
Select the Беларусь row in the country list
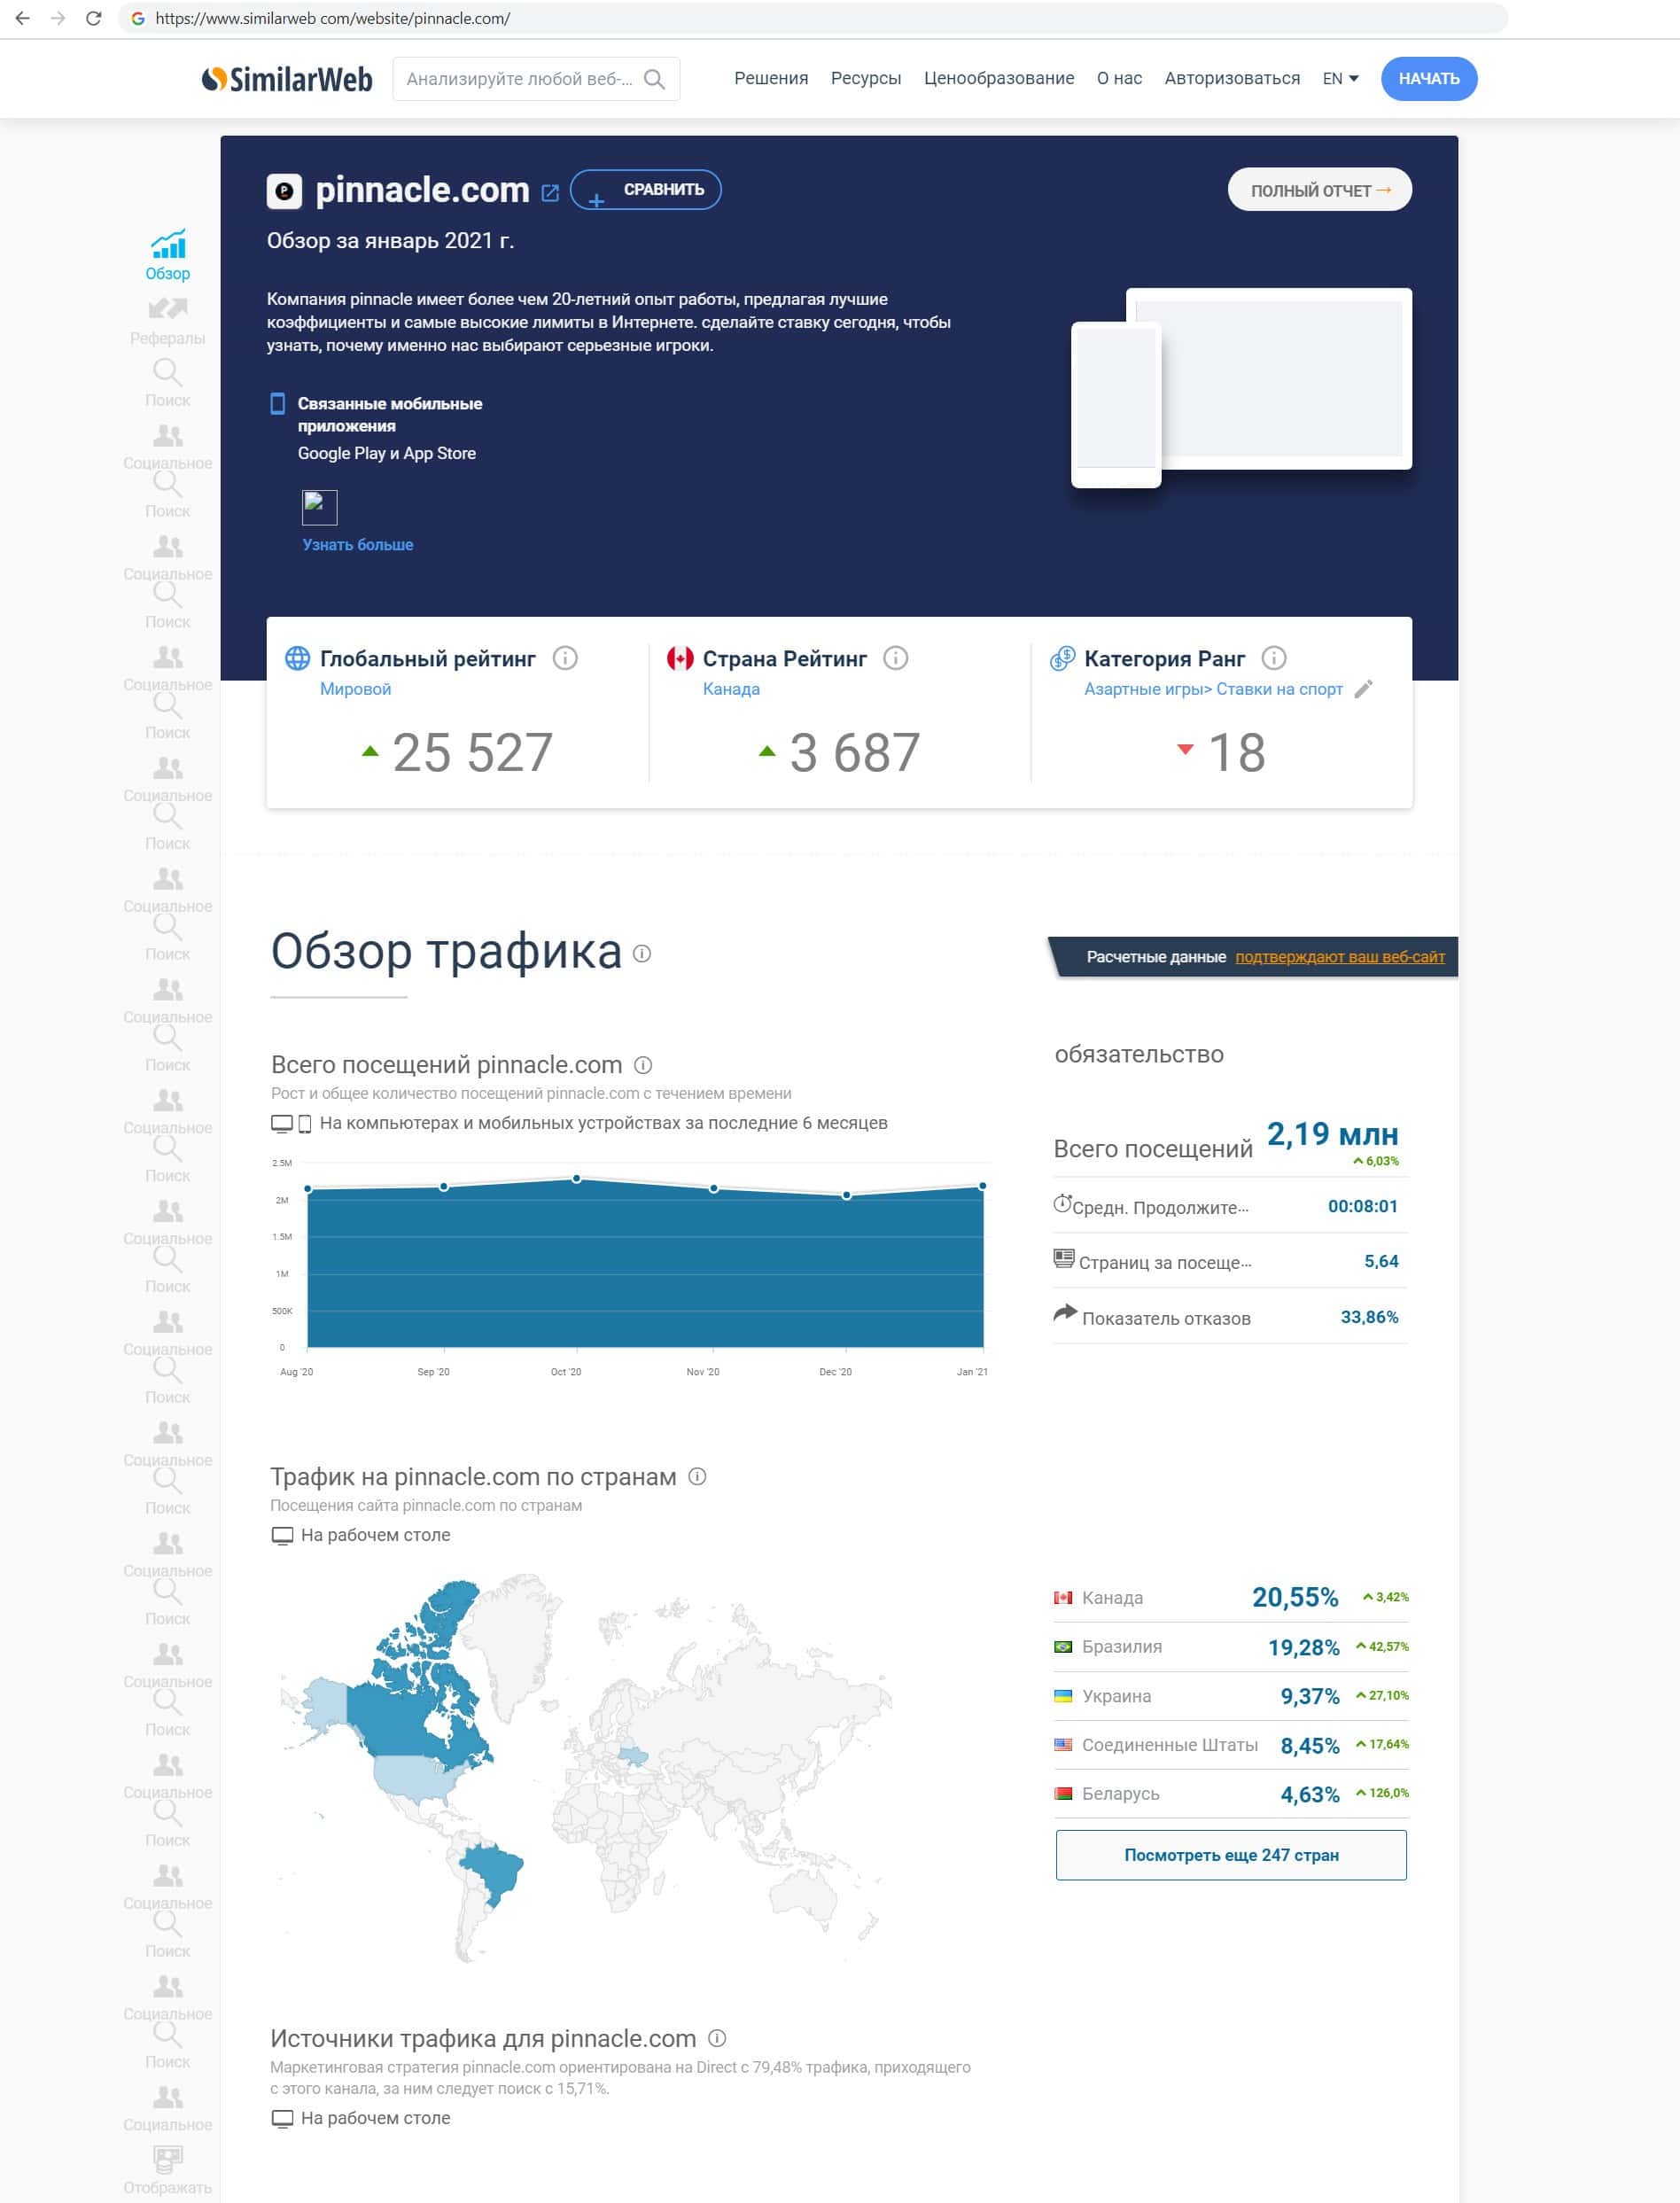coord(1231,1794)
